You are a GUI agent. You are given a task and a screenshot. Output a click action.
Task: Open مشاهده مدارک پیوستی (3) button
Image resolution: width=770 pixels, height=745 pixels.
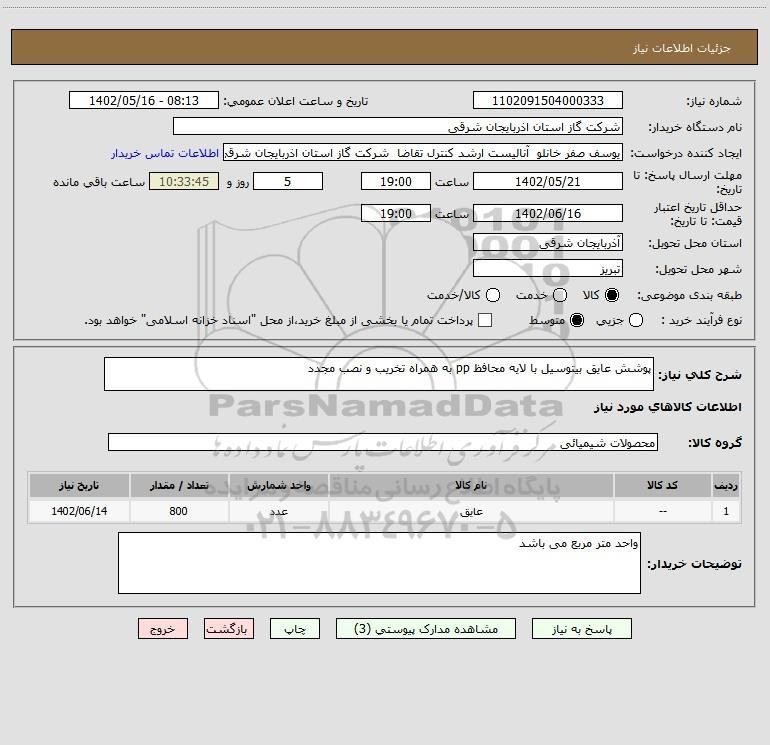(x=426, y=629)
